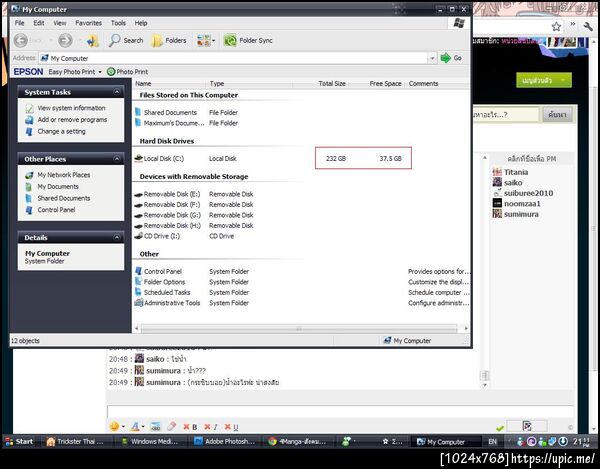Viewport: 600px width, 469px height.
Task: Select Administrative Tools icon
Action: [x=139, y=303]
